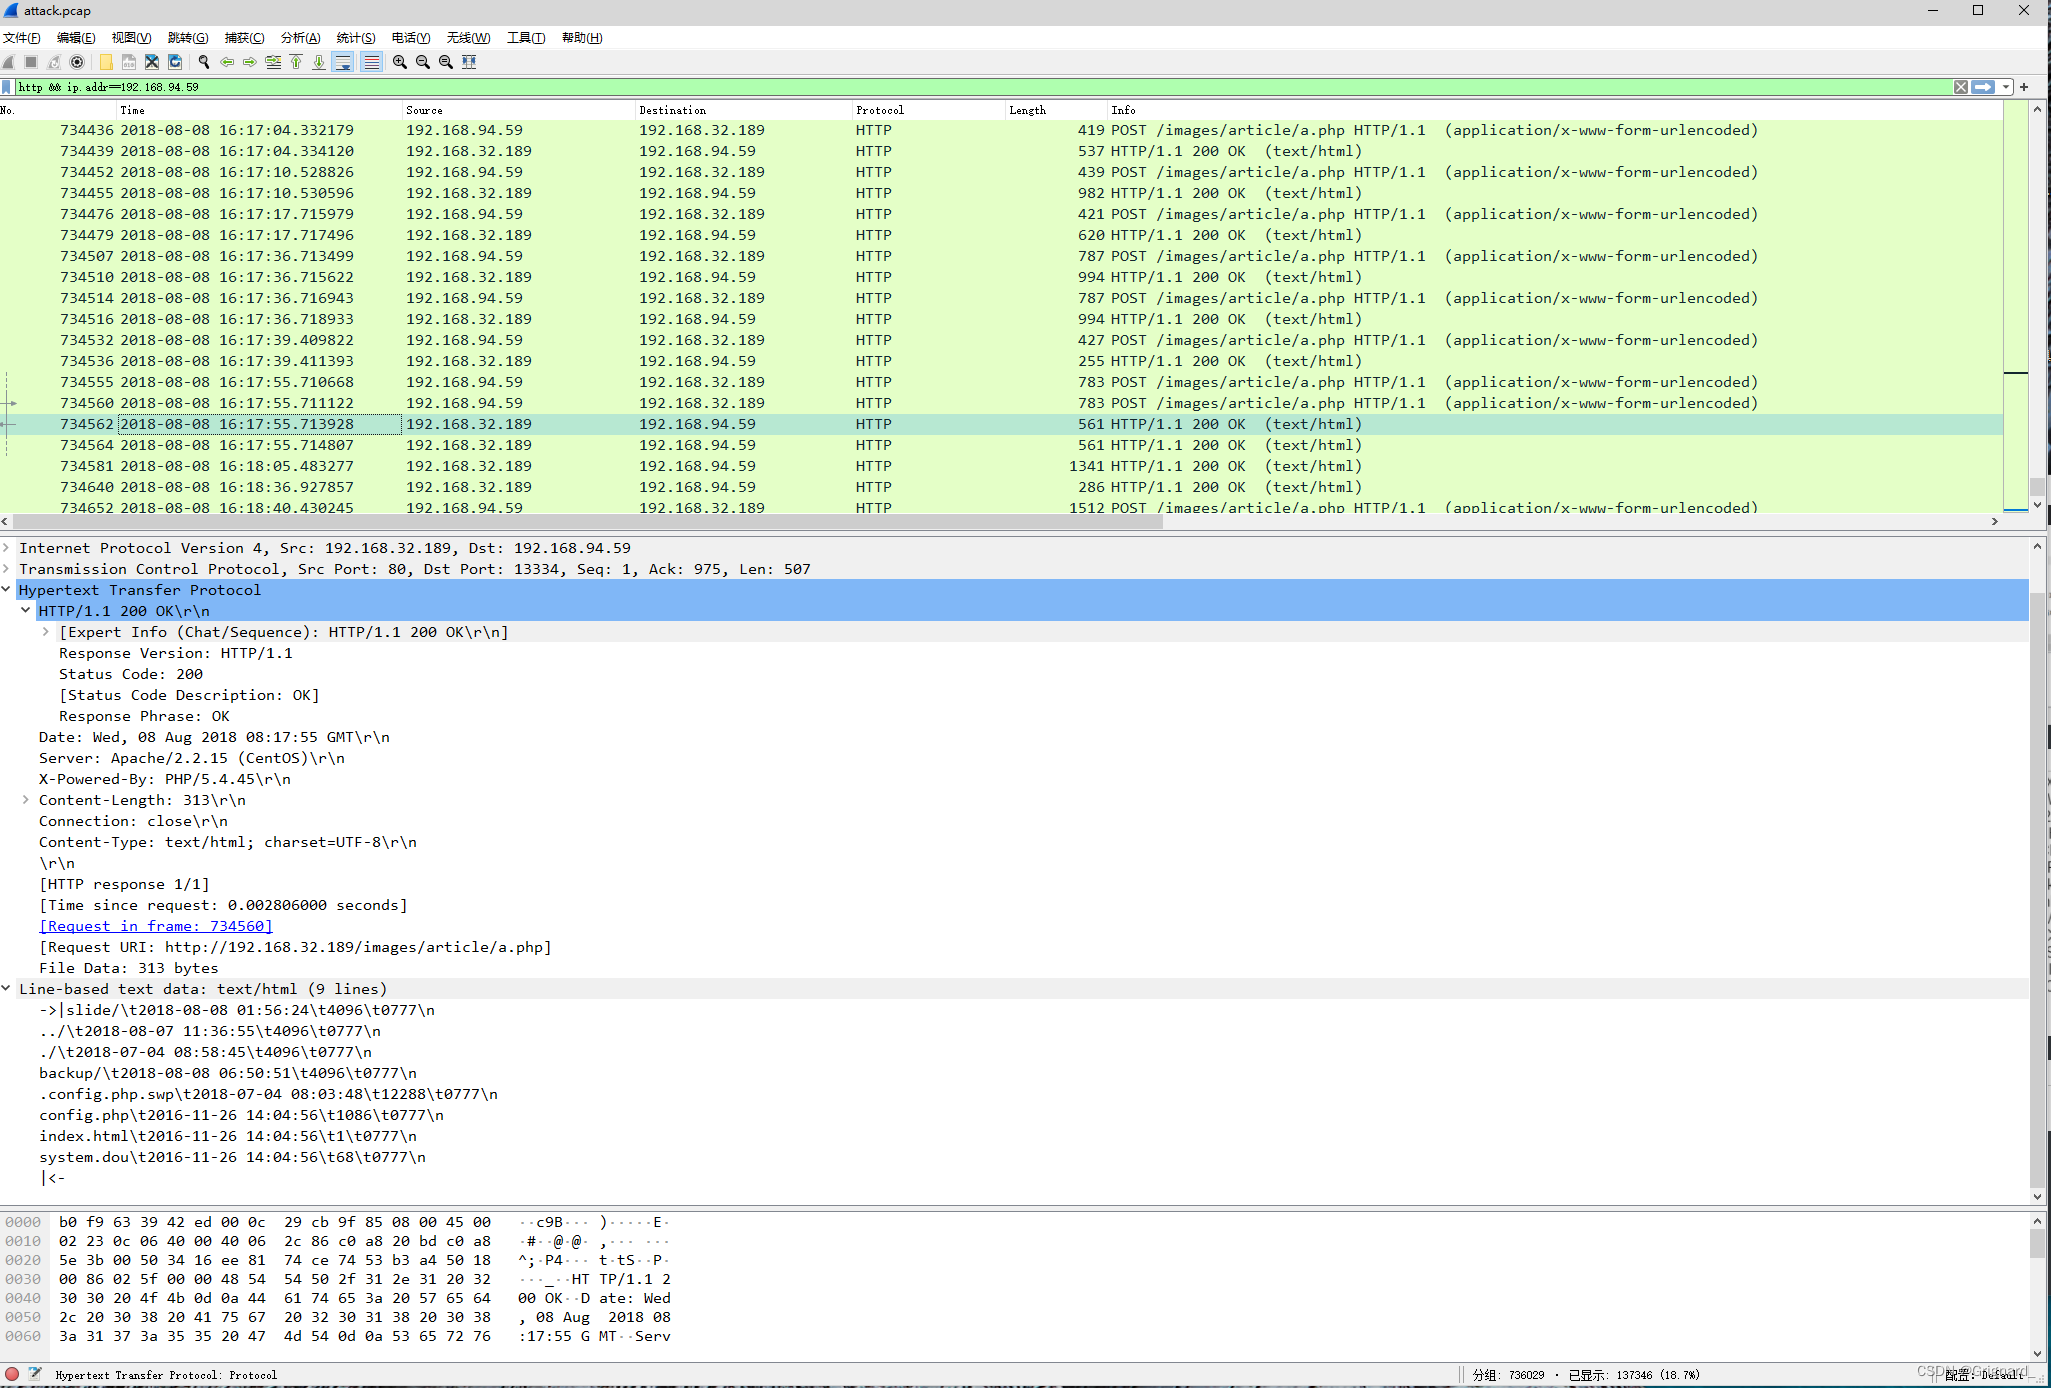2051x1388 pixels.
Task: Open the 工具(T) menu
Action: pyautogui.click(x=526, y=38)
